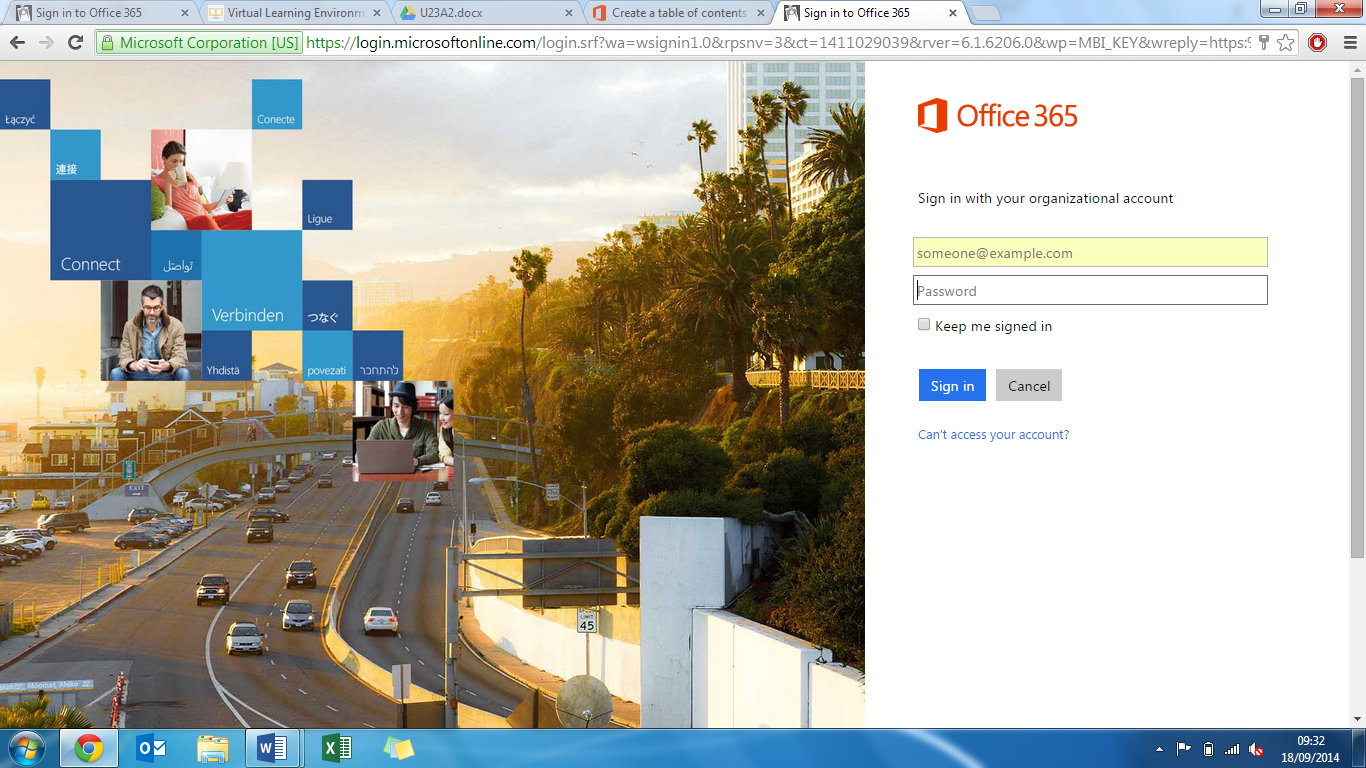The height and width of the screenshot is (768, 1366).
Task: Go back using the browser back arrow
Action: click(17, 43)
